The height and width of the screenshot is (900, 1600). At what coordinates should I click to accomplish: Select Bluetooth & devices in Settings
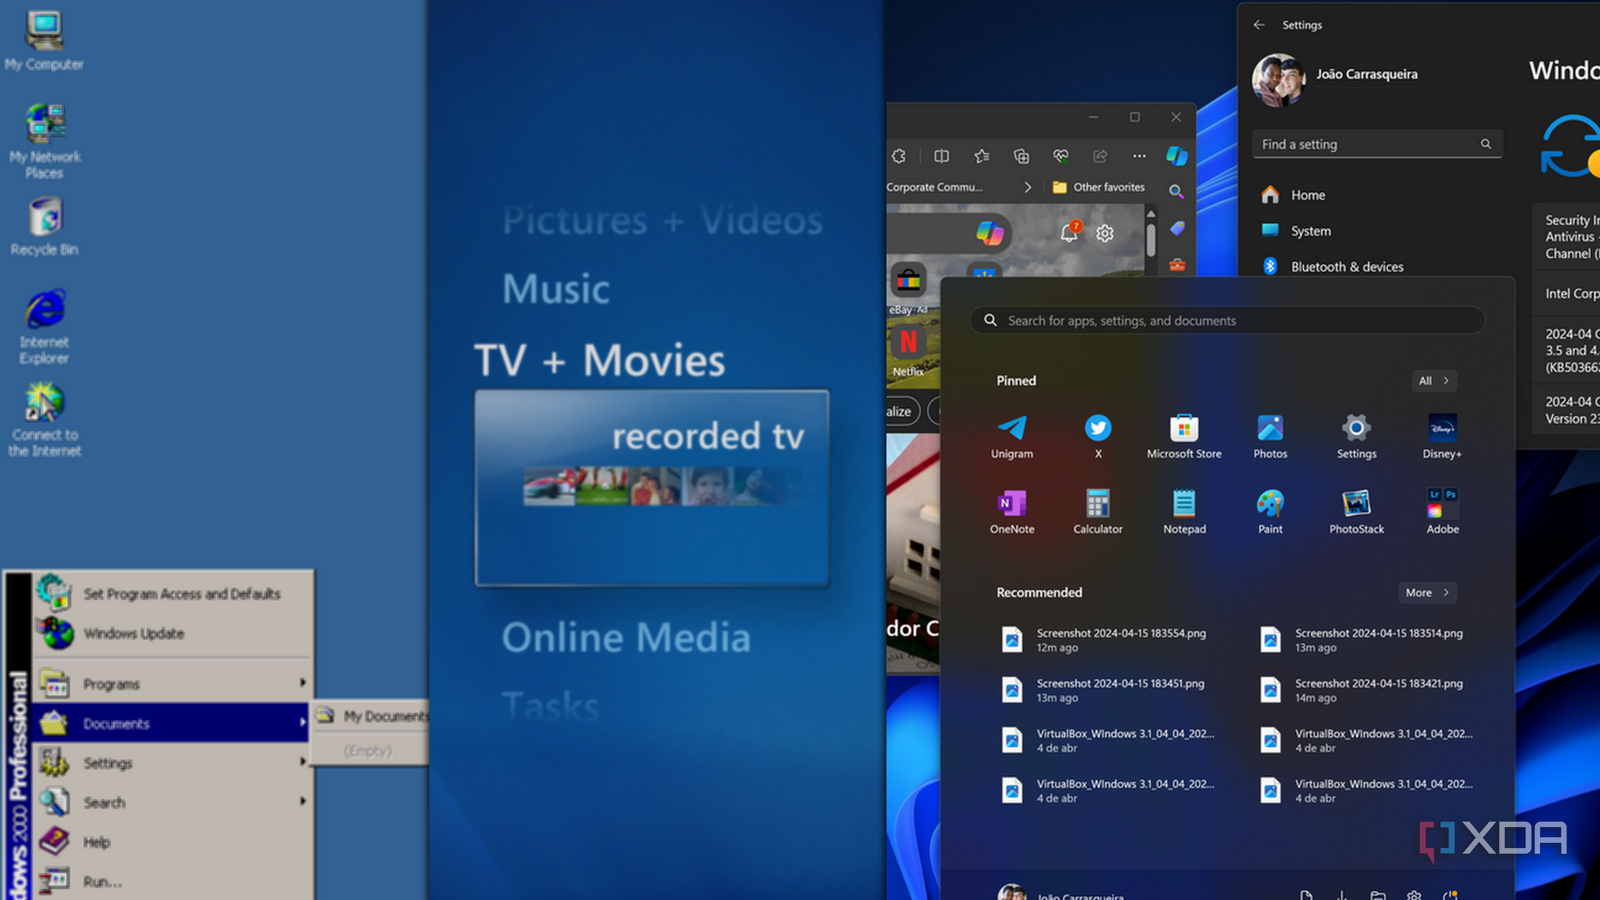point(1347,266)
